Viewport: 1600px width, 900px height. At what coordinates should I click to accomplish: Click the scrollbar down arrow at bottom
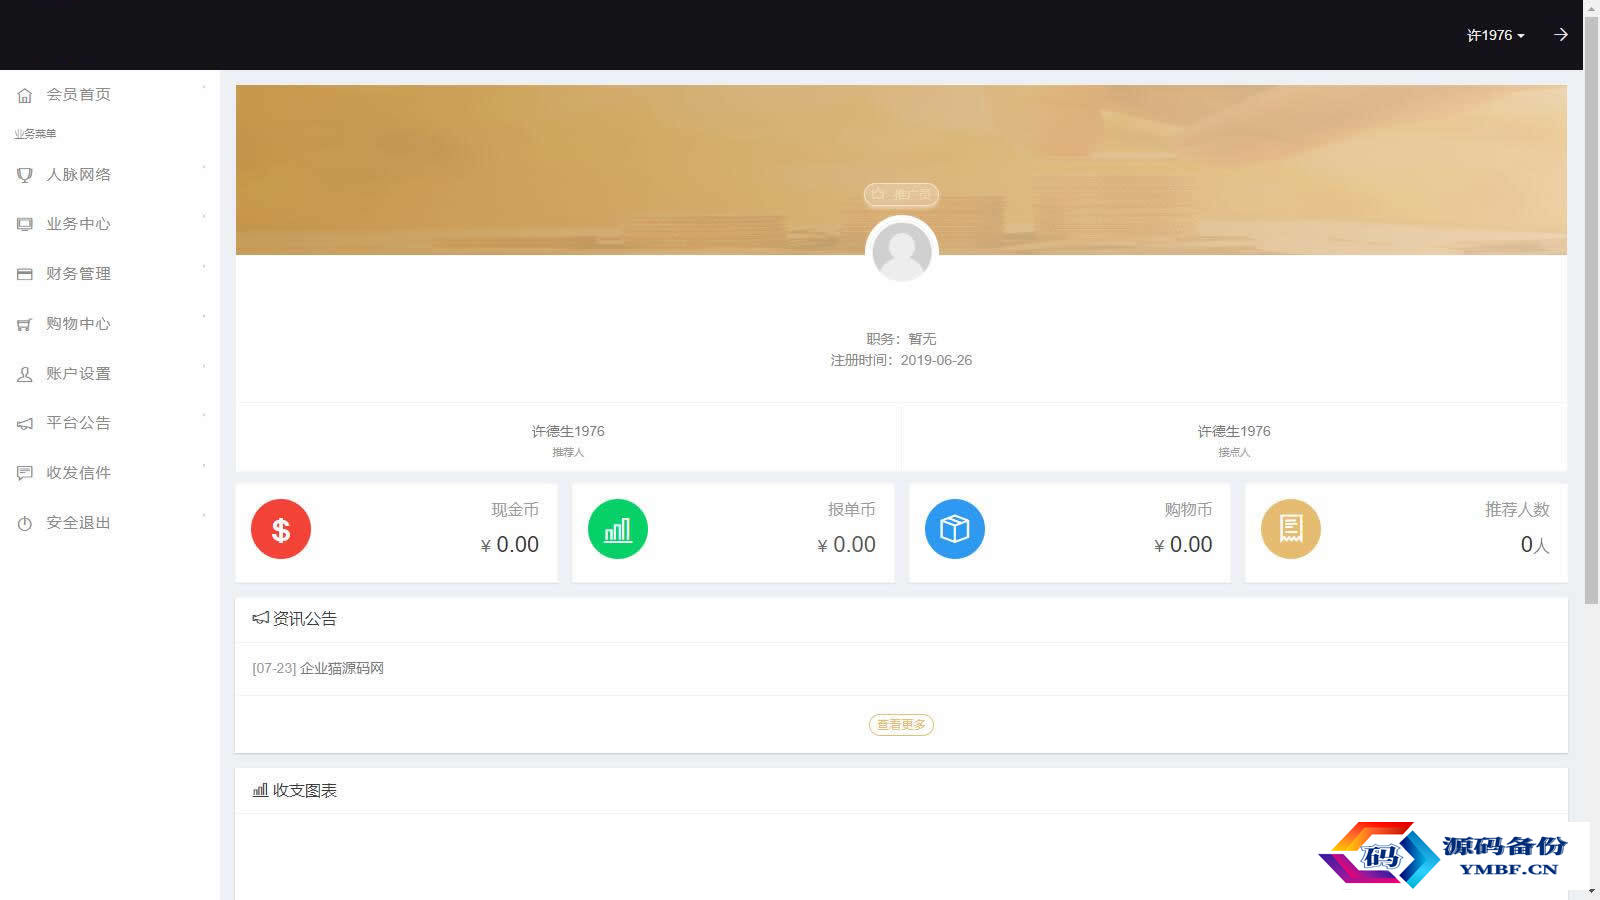click(x=1591, y=891)
